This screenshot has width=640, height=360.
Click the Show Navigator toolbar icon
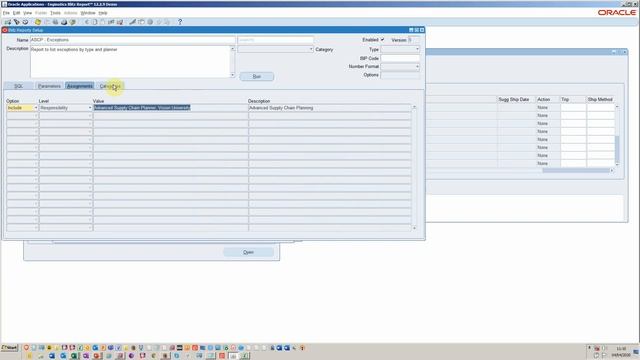(x=25, y=22)
